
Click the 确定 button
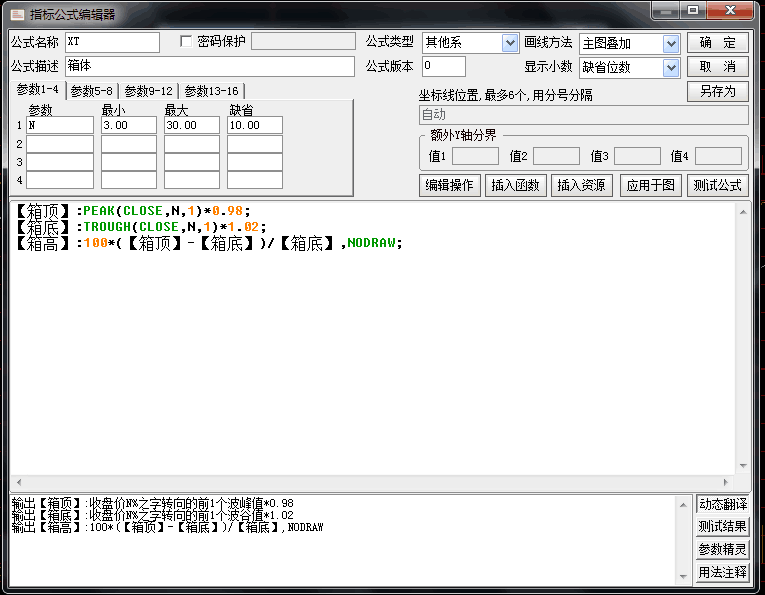tap(717, 43)
